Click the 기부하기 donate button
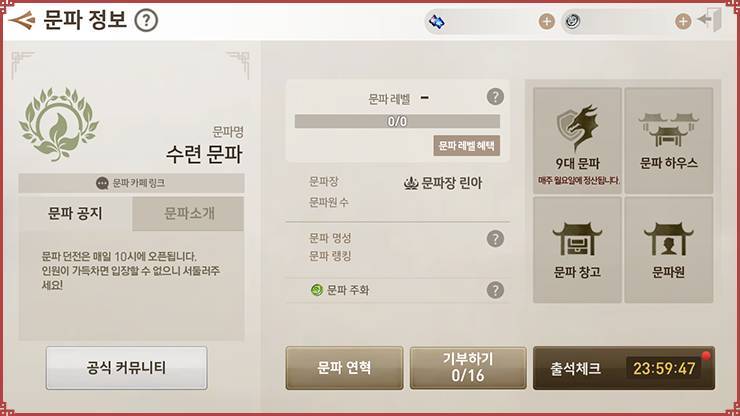 [x=468, y=368]
